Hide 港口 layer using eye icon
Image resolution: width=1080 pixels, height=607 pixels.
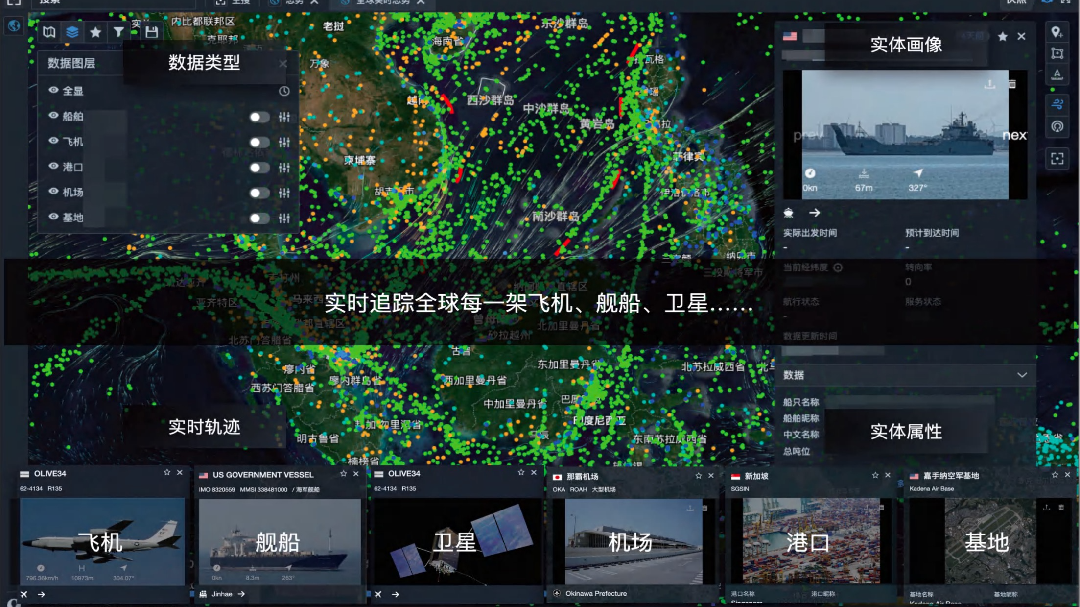point(53,167)
